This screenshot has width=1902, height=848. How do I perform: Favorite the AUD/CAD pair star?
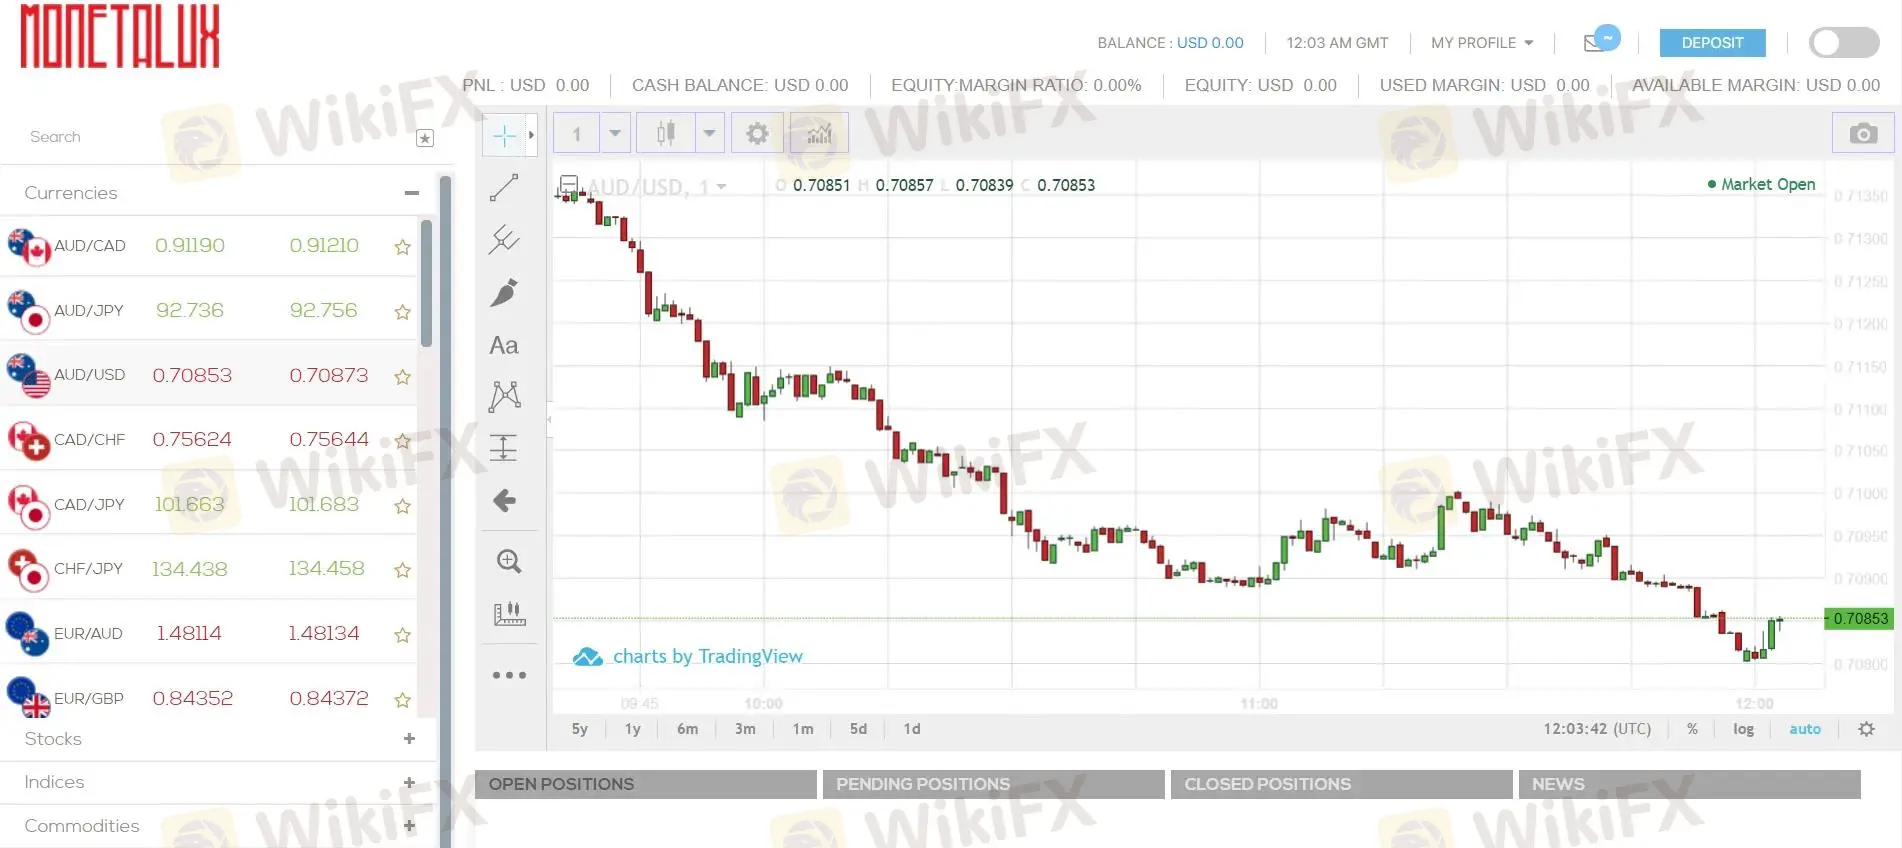coord(402,247)
